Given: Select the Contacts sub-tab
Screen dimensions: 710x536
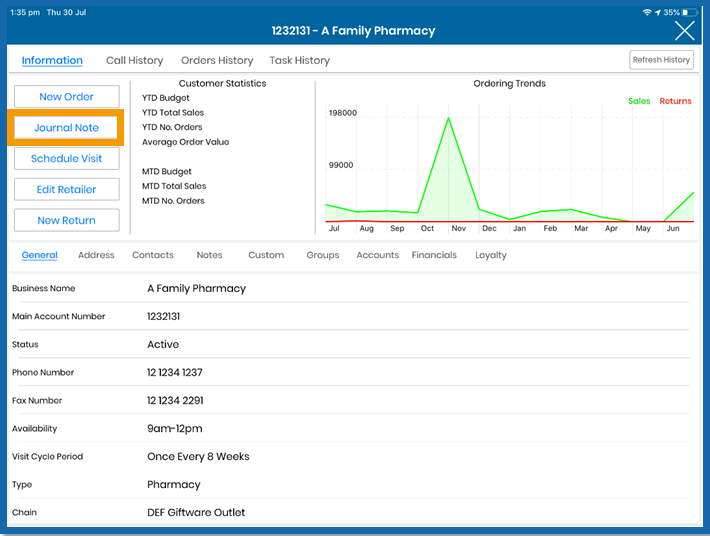Looking at the screenshot, I should point(153,255).
